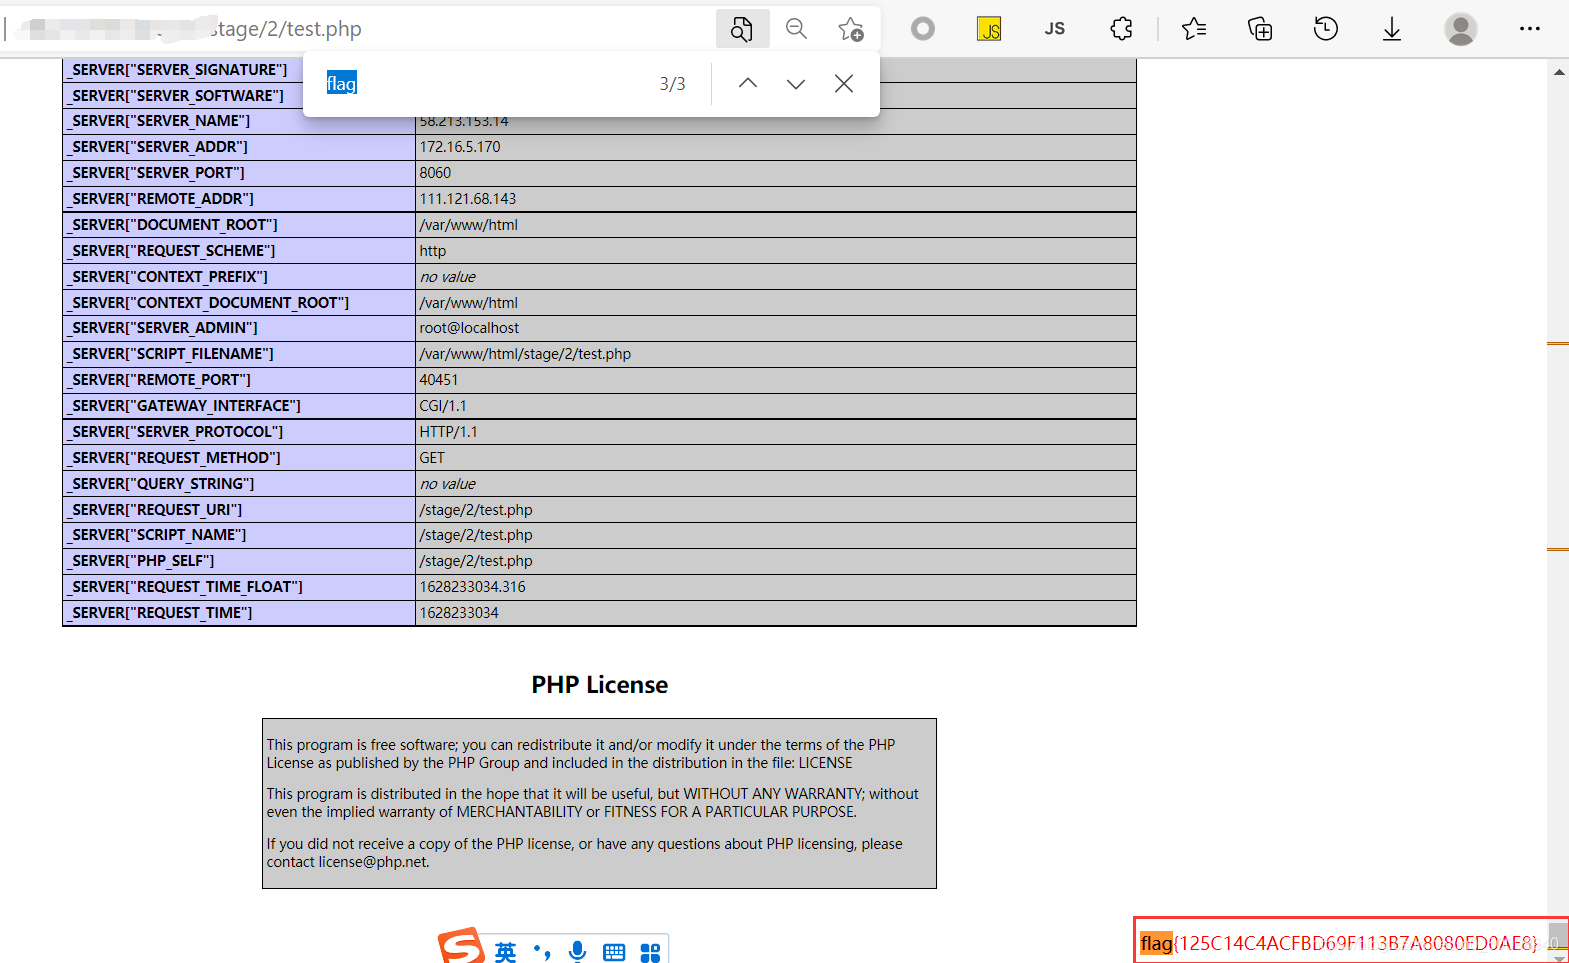Click the Sogou input method S logo
1569x963 pixels.
[462, 946]
